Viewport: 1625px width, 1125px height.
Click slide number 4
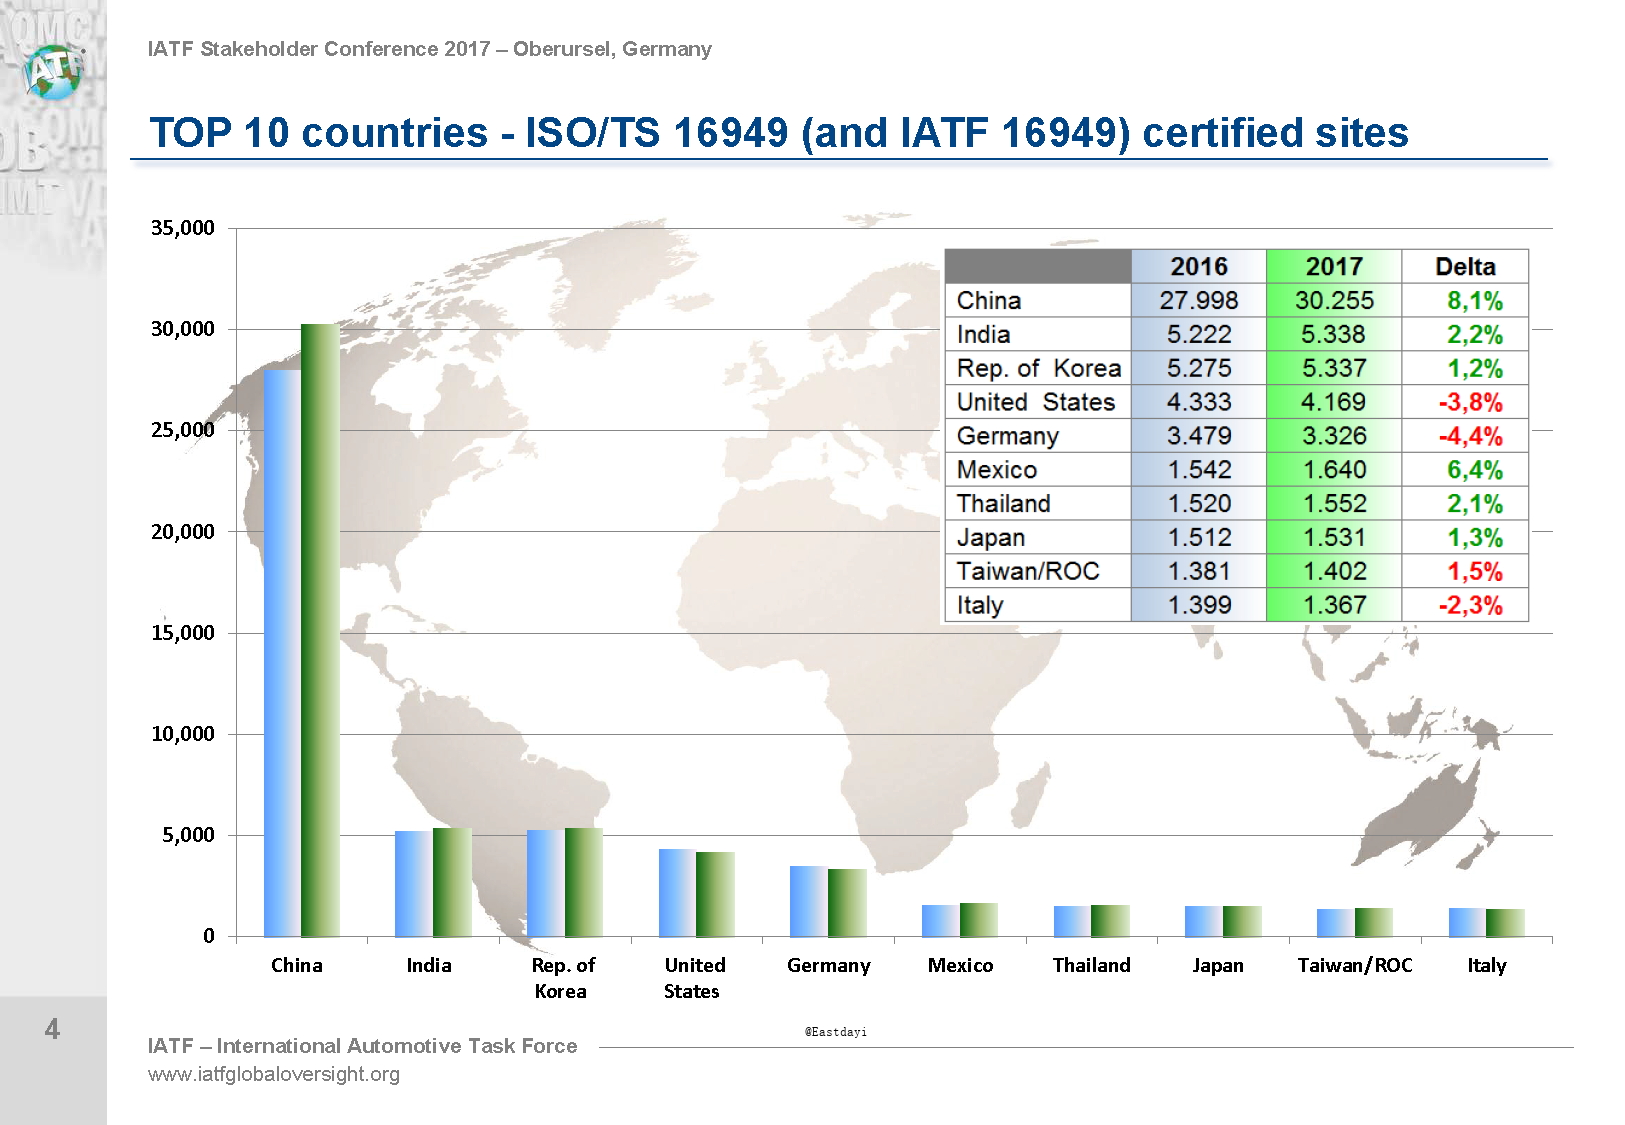pyautogui.click(x=52, y=1029)
